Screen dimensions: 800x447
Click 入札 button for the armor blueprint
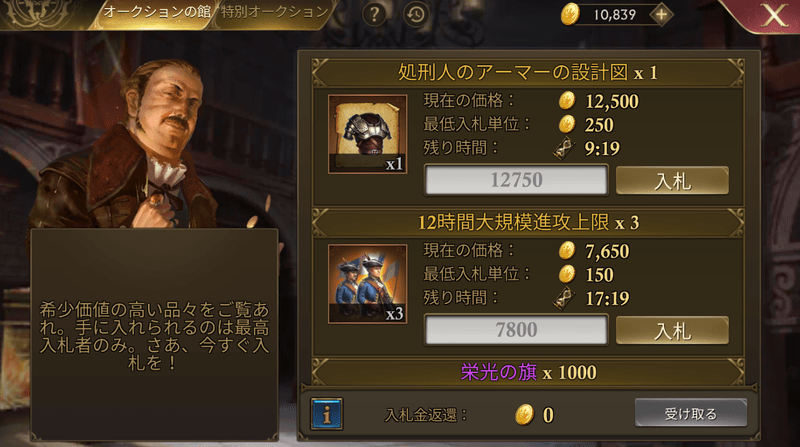point(672,180)
